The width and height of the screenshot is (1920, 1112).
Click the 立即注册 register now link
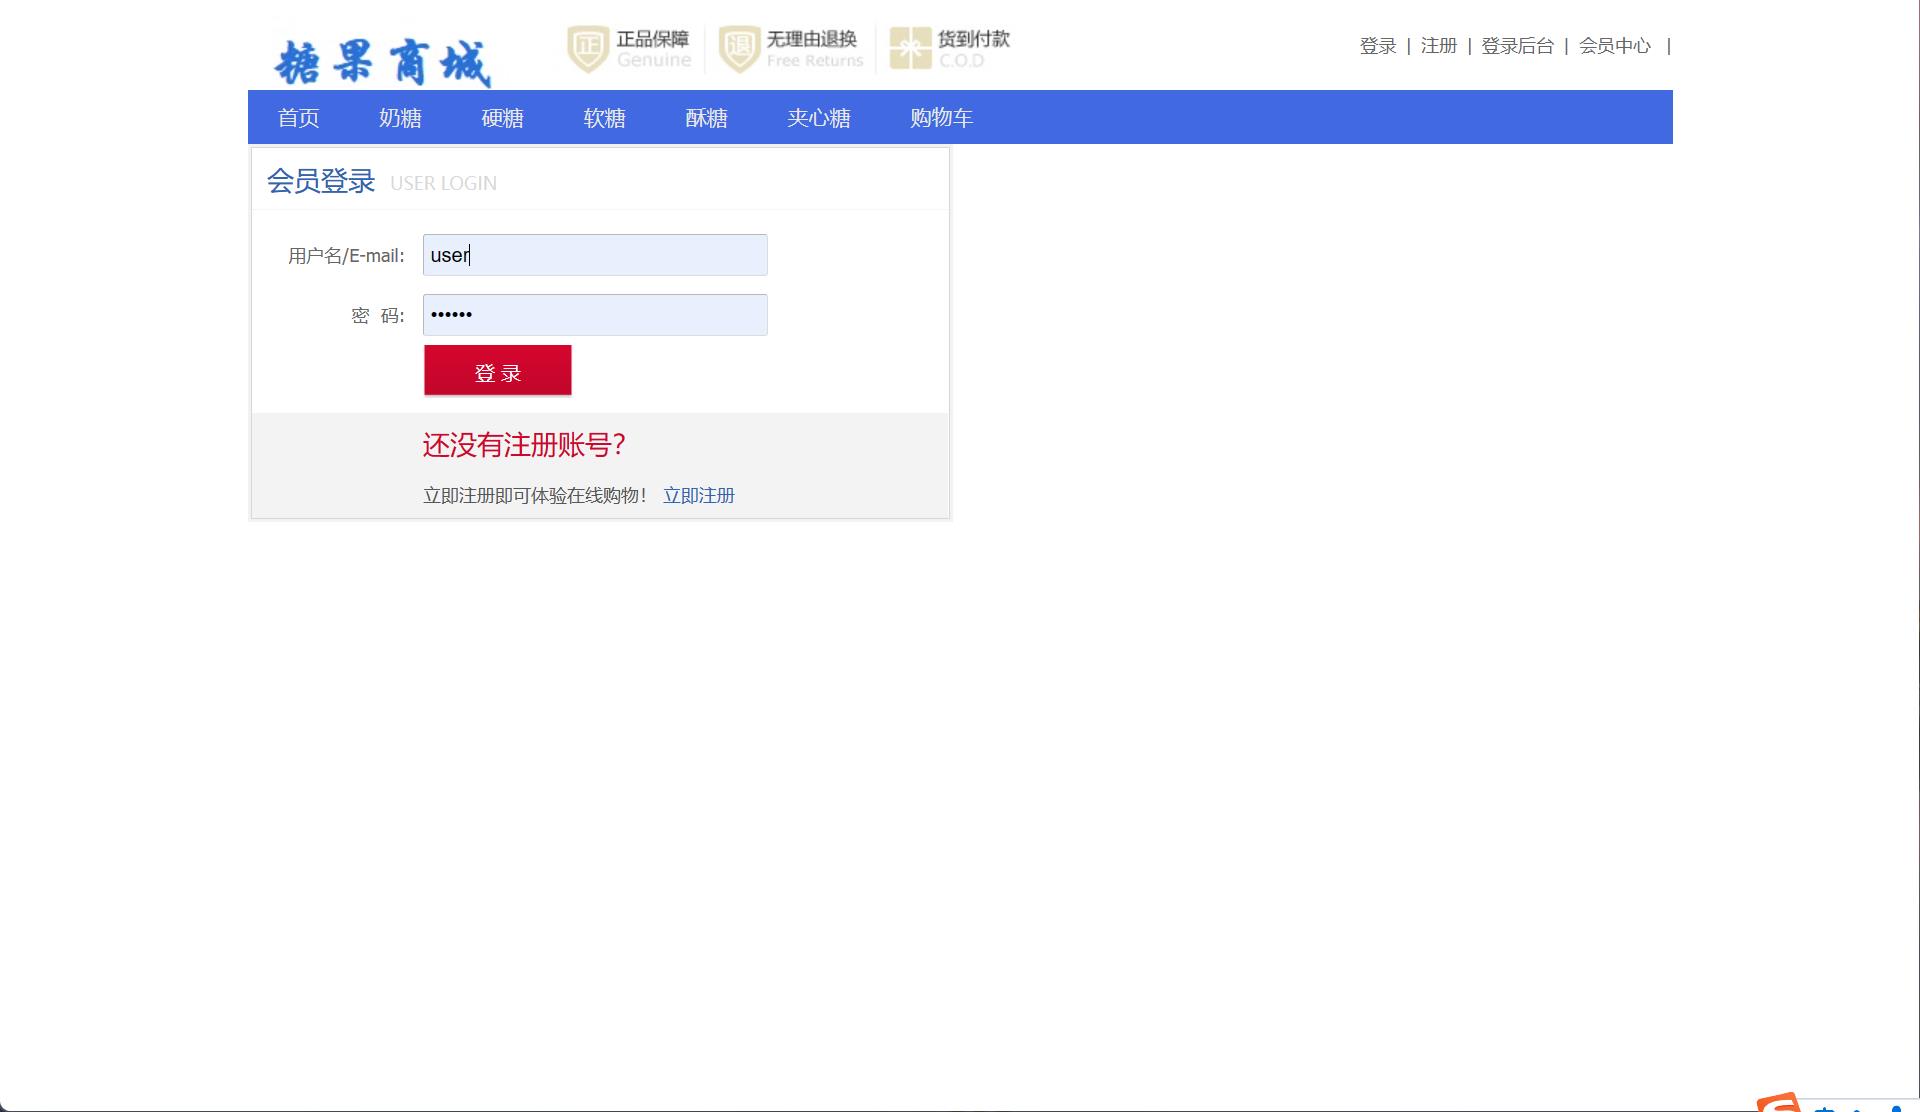tap(699, 495)
